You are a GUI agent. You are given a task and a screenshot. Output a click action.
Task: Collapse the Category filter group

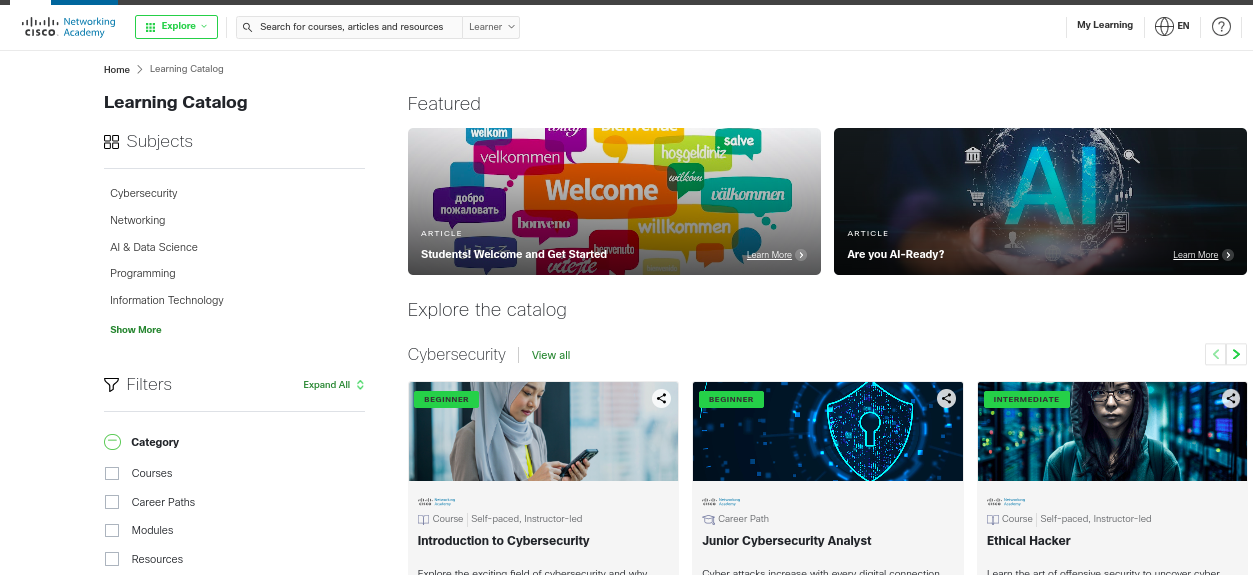coord(112,442)
